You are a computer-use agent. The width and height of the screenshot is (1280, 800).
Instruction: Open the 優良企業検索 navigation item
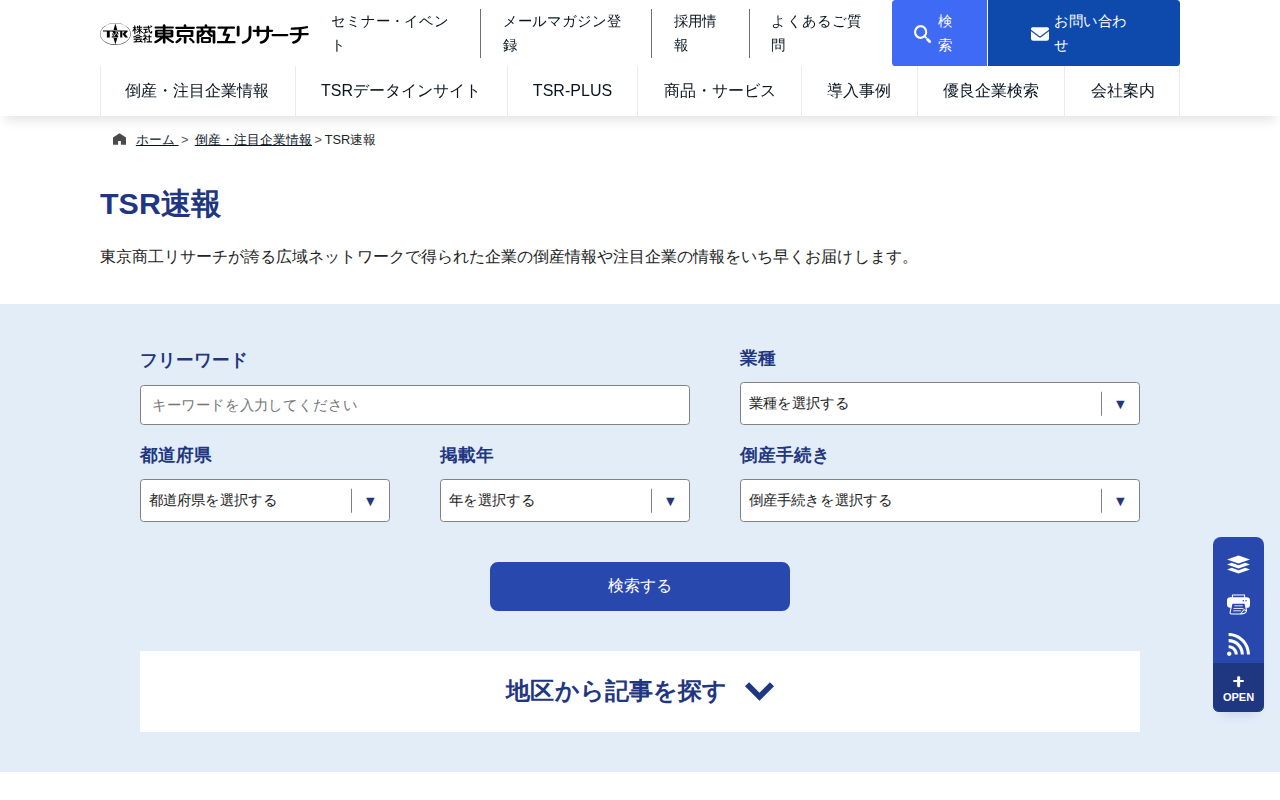pyautogui.click(x=990, y=90)
